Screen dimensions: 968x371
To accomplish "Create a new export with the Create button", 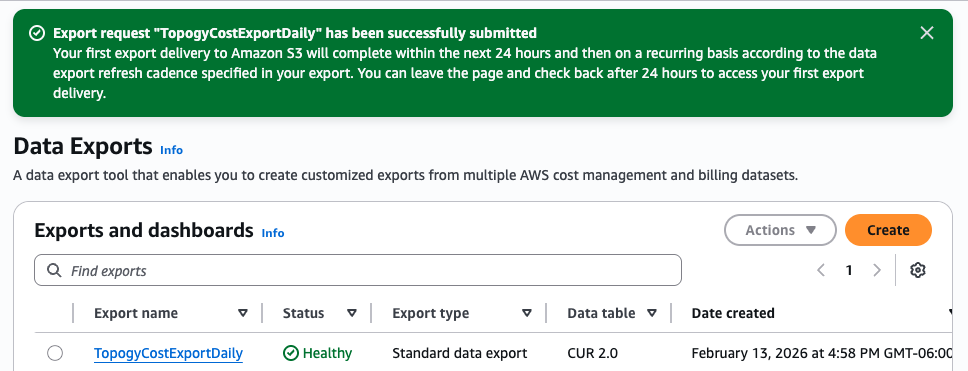I will tap(888, 230).
